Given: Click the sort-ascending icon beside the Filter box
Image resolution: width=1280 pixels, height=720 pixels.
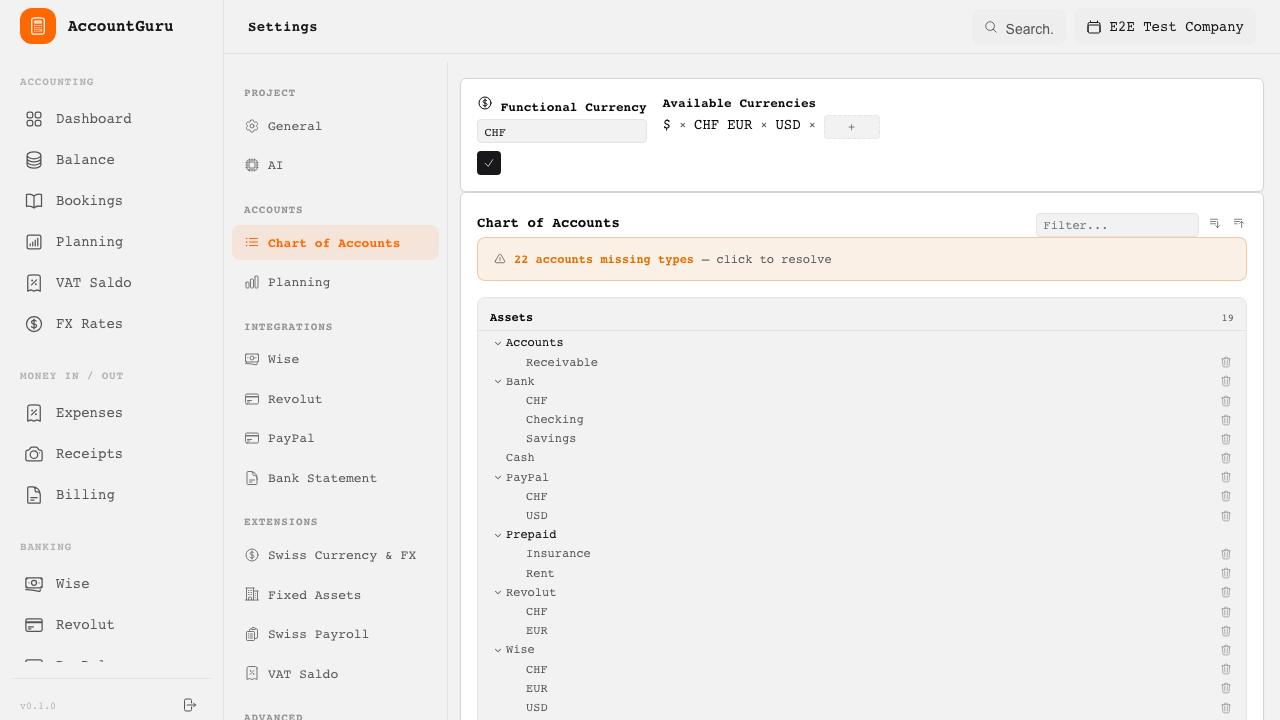Looking at the screenshot, I should click(1239, 223).
